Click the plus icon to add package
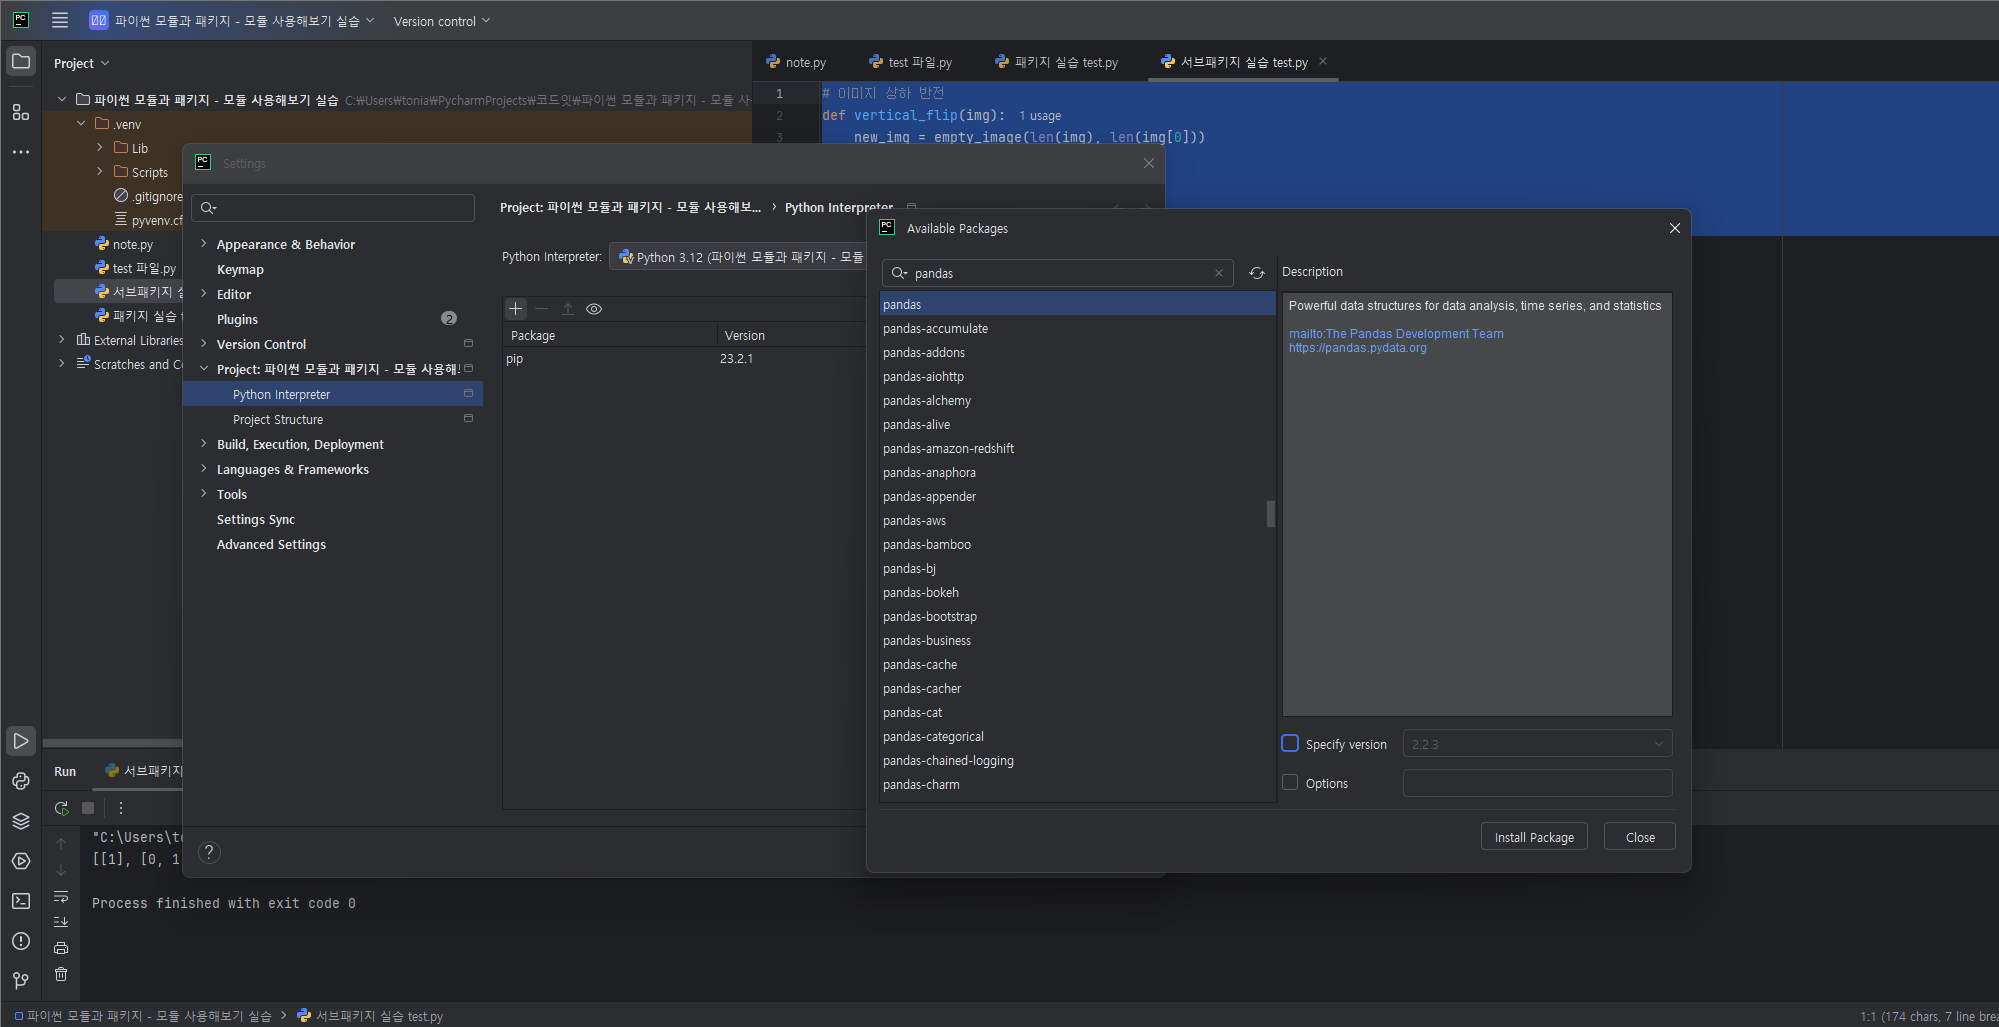Image resolution: width=1999 pixels, height=1027 pixels. point(516,309)
